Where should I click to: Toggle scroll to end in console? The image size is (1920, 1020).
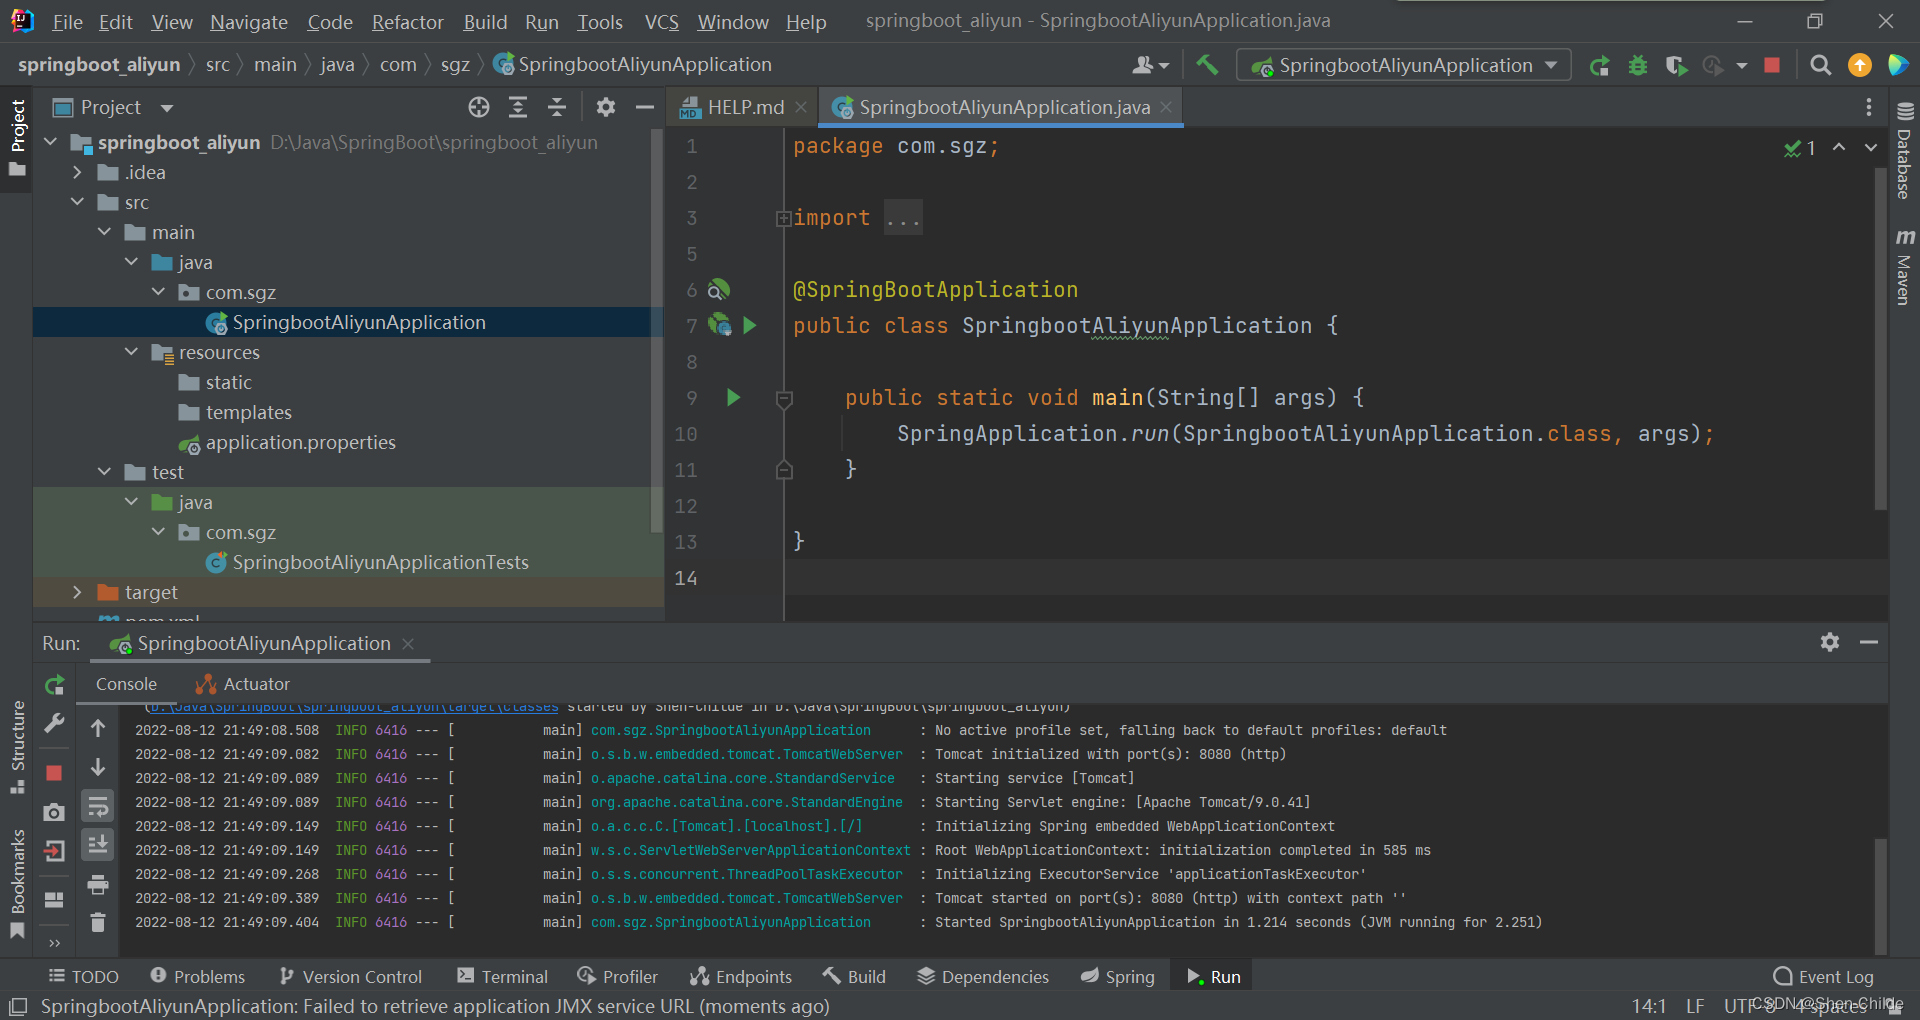click(98, 845)
